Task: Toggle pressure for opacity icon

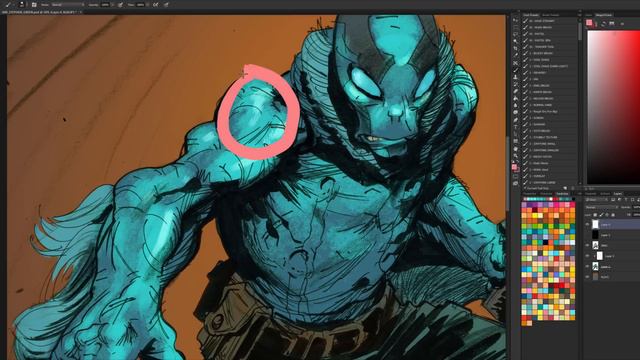Action: point(120,4)
